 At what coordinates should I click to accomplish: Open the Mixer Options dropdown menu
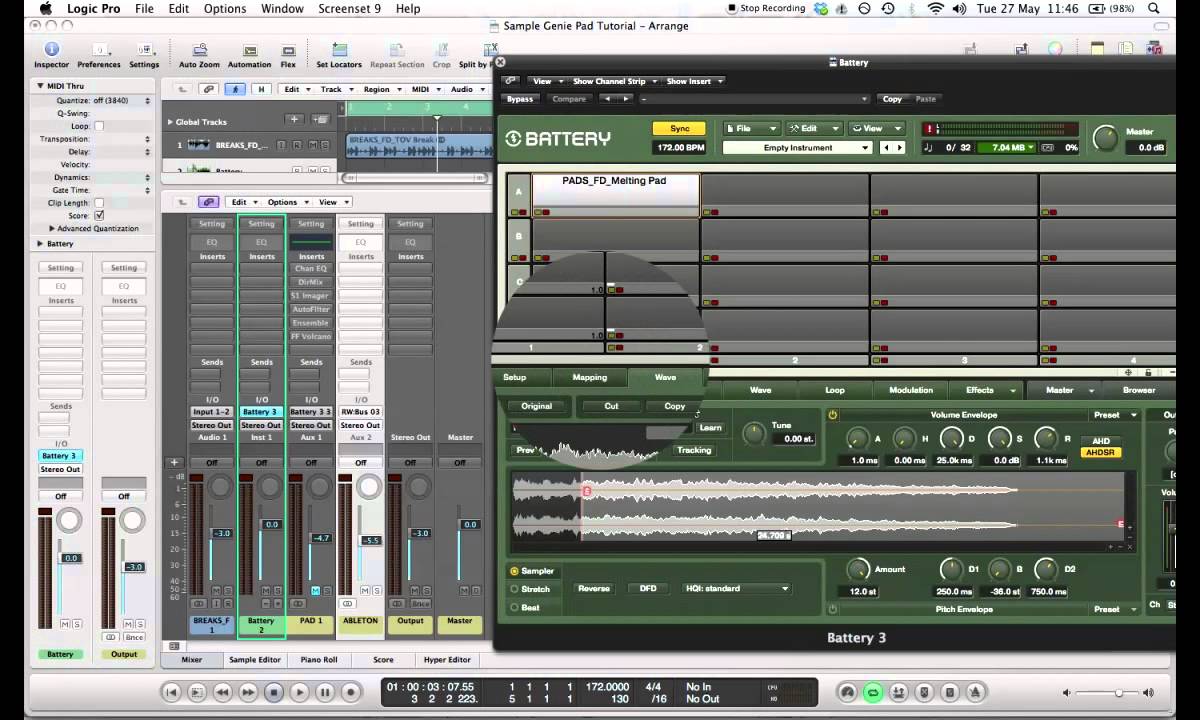pyautogui.click(x=287, y=202)
